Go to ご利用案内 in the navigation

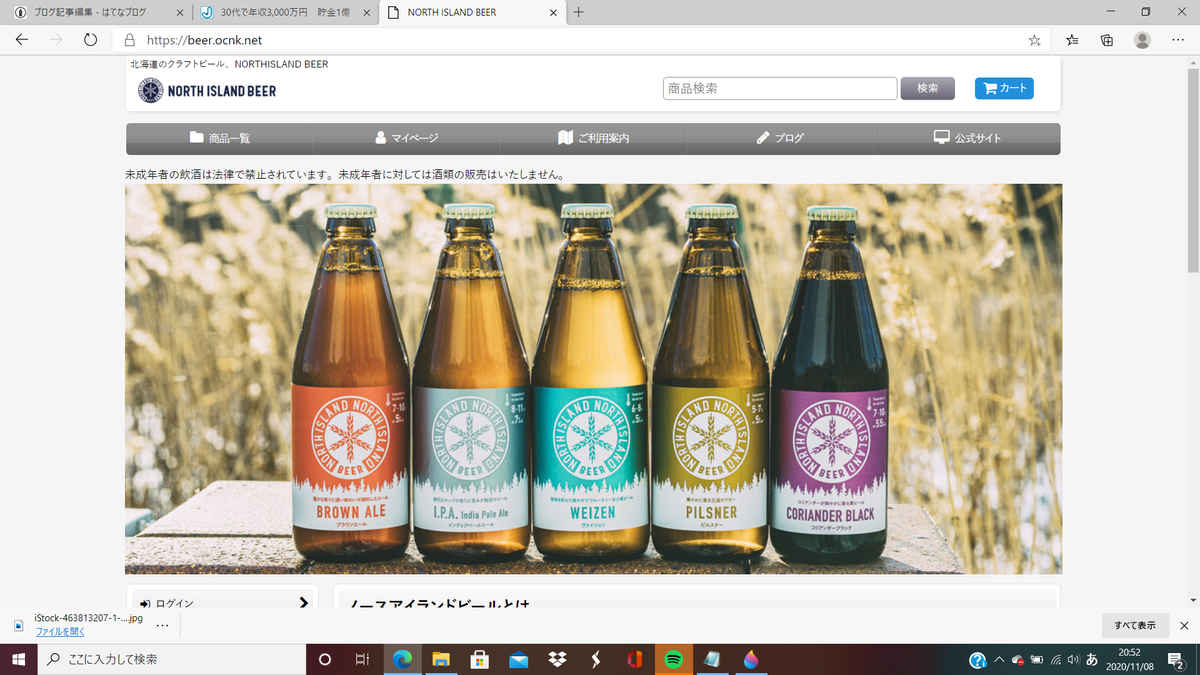point(593,138)
